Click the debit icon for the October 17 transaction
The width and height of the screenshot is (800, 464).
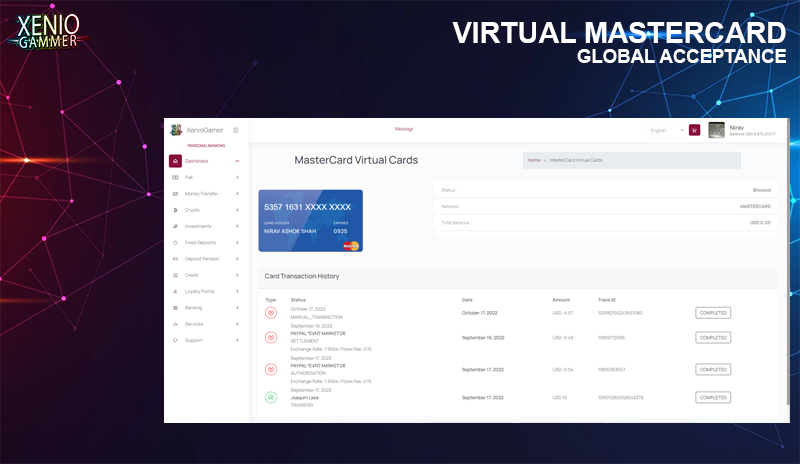(x=271, y=313)
